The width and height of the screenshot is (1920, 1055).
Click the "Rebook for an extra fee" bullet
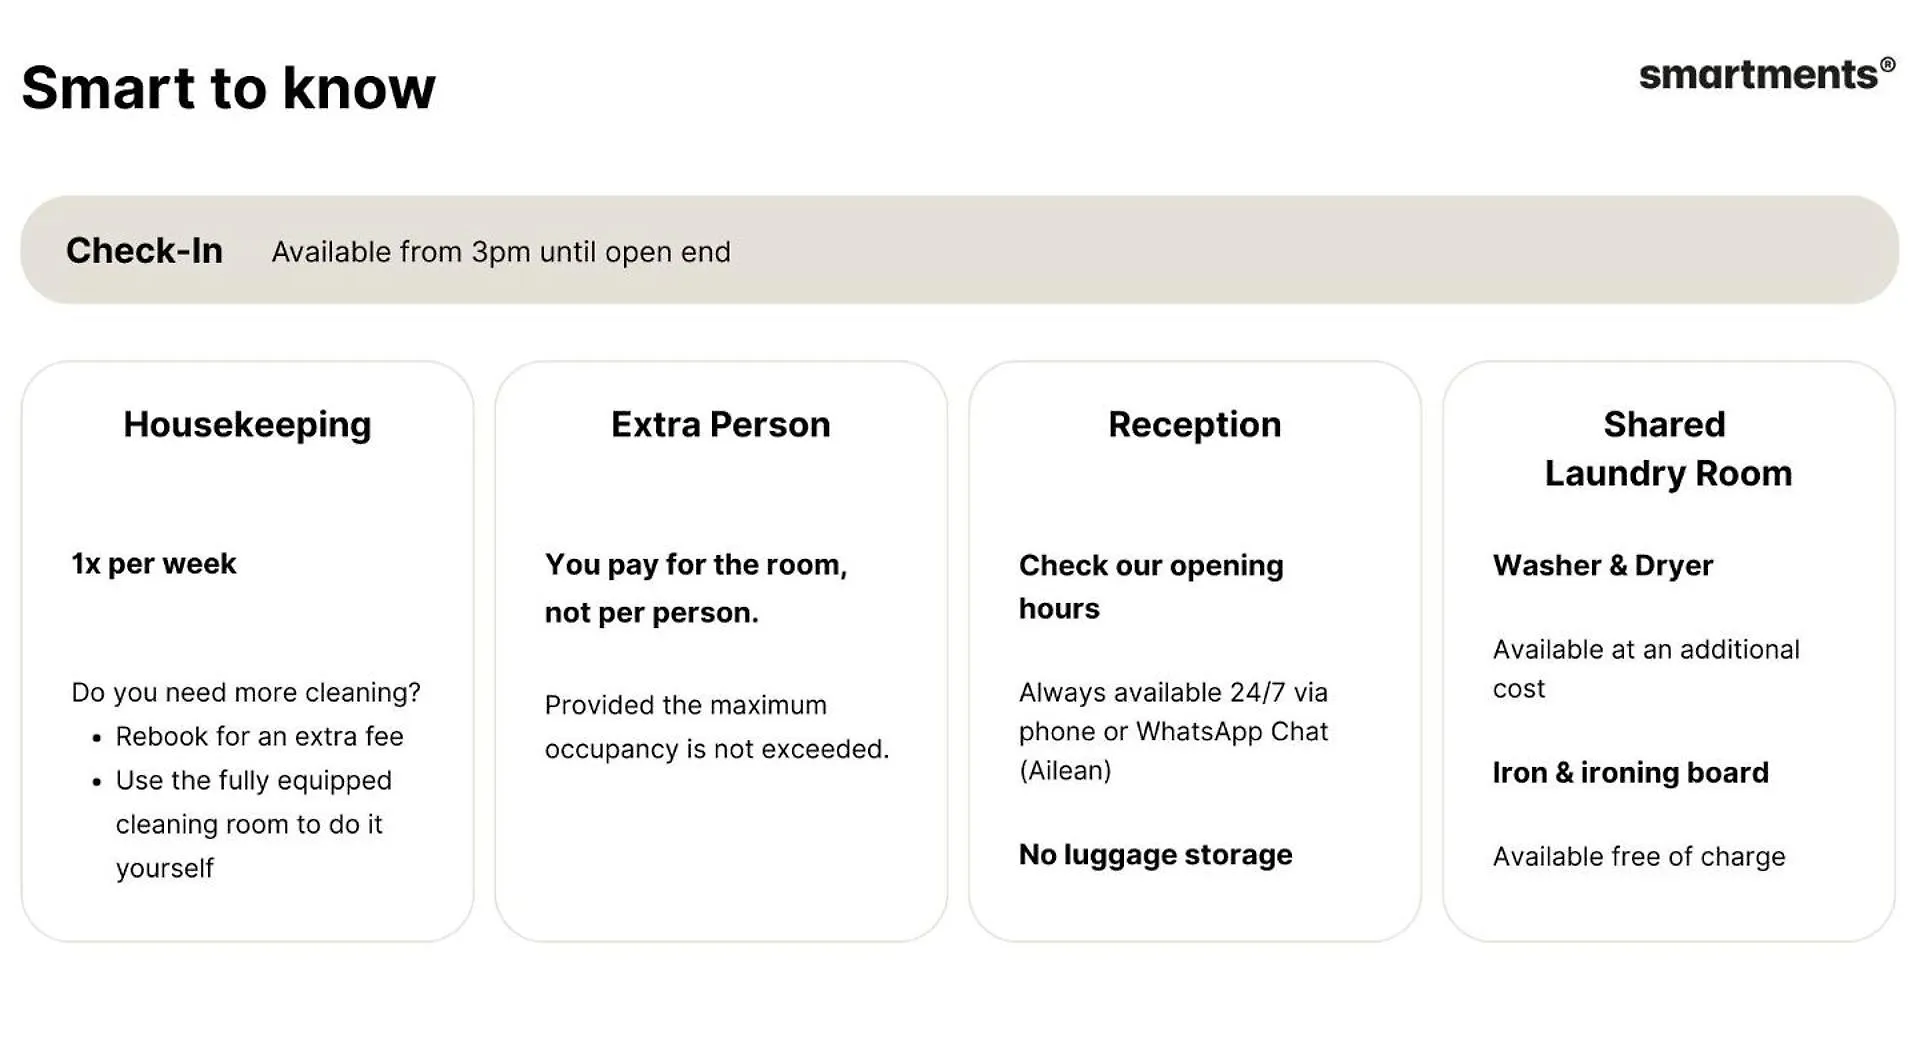click(259, 737)
